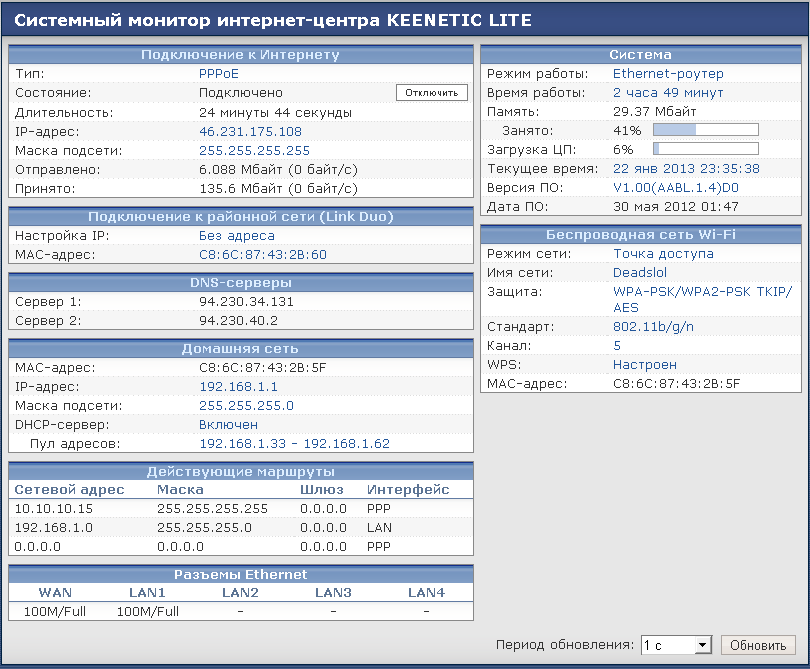Screen dimensions: 810x669
Task: Open the Без адреса IP setting link
Action: tap(236, 236)
